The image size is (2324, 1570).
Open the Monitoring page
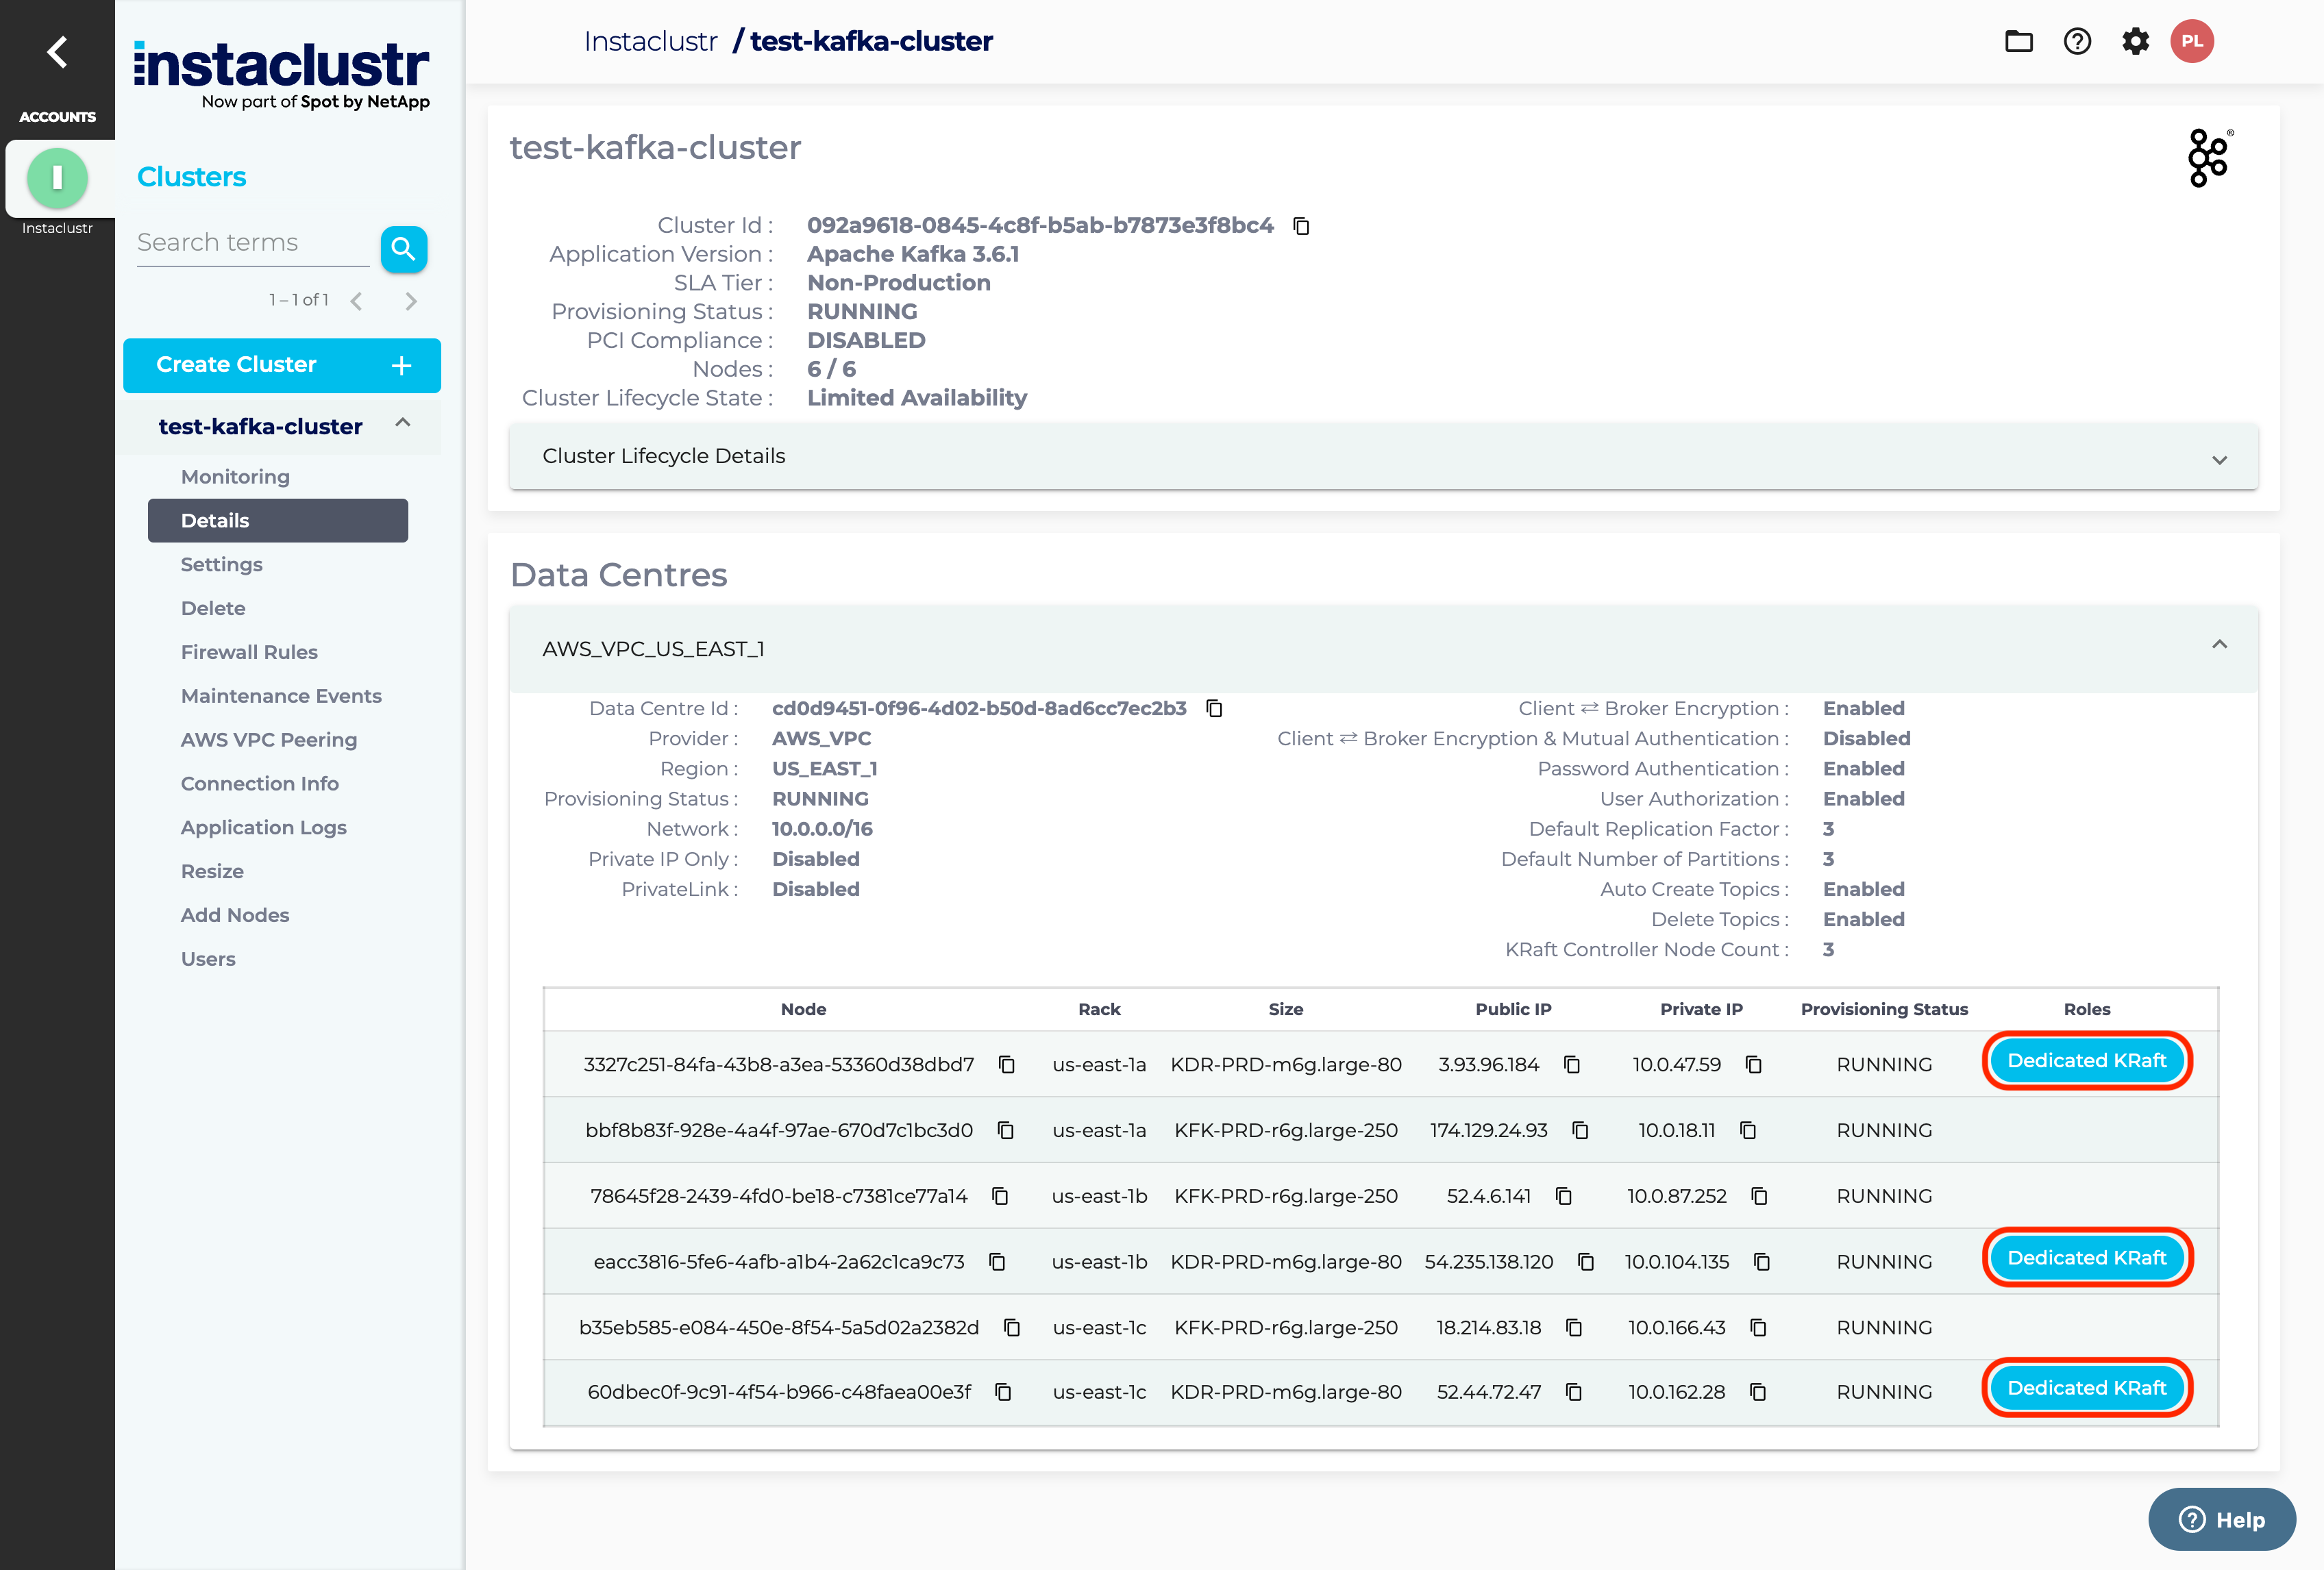click(235, 477)
